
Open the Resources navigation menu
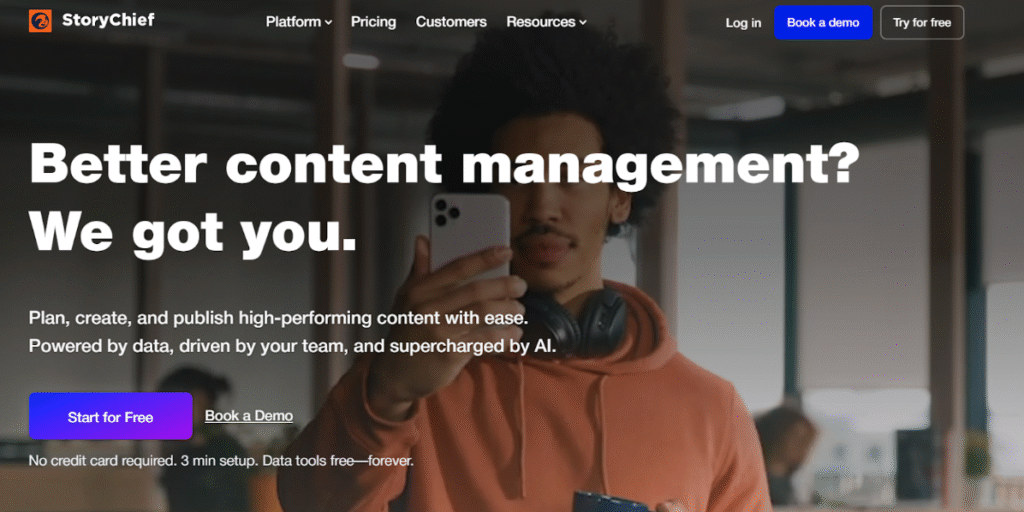coord(540,22)
